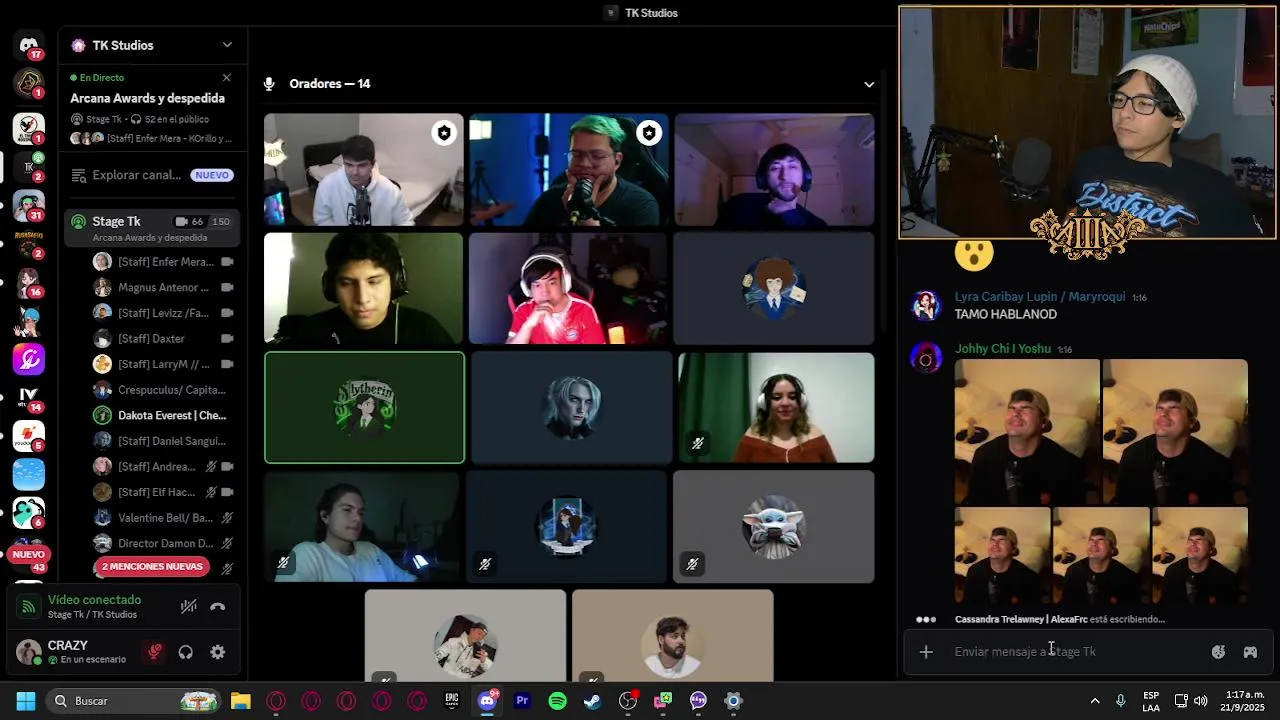Click the Buscar taskbar search box
Viewport: 1280px width, 720px height.
134,701
